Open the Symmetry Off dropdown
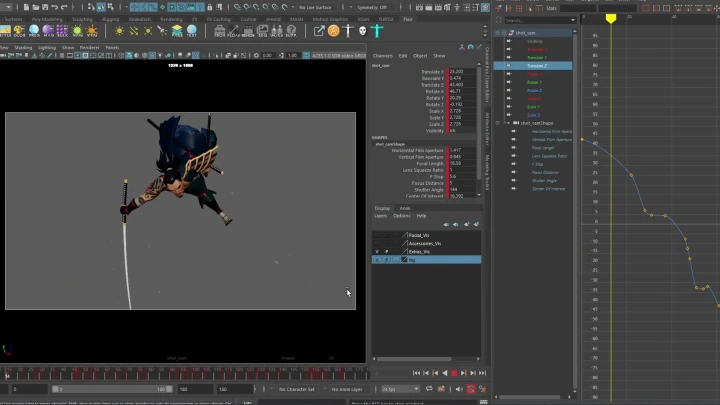 372,7
